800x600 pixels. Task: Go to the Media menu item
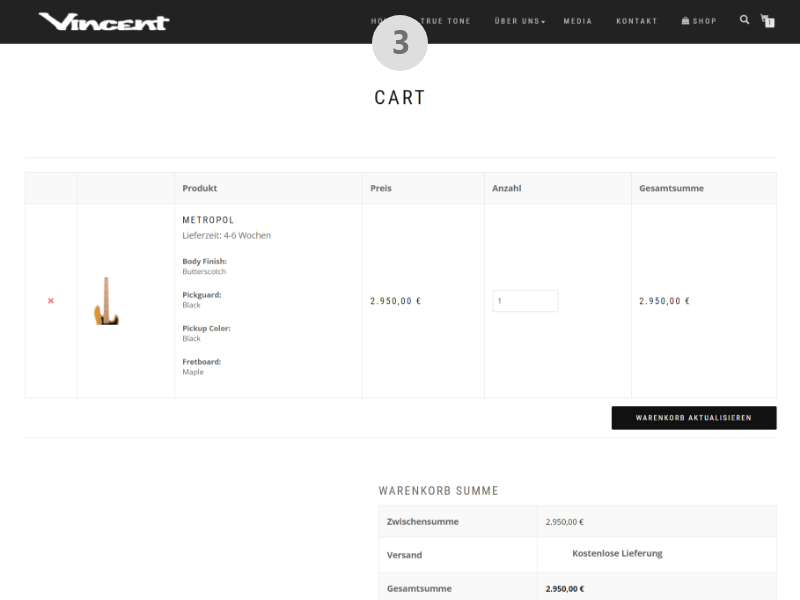pos(578,21)
